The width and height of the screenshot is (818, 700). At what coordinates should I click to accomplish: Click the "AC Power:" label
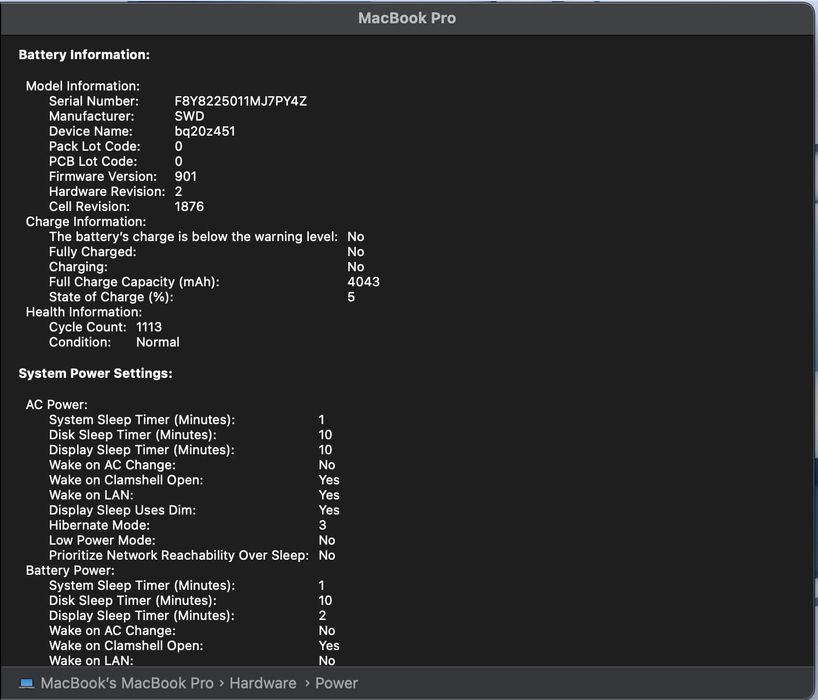[x=56, y=405]
